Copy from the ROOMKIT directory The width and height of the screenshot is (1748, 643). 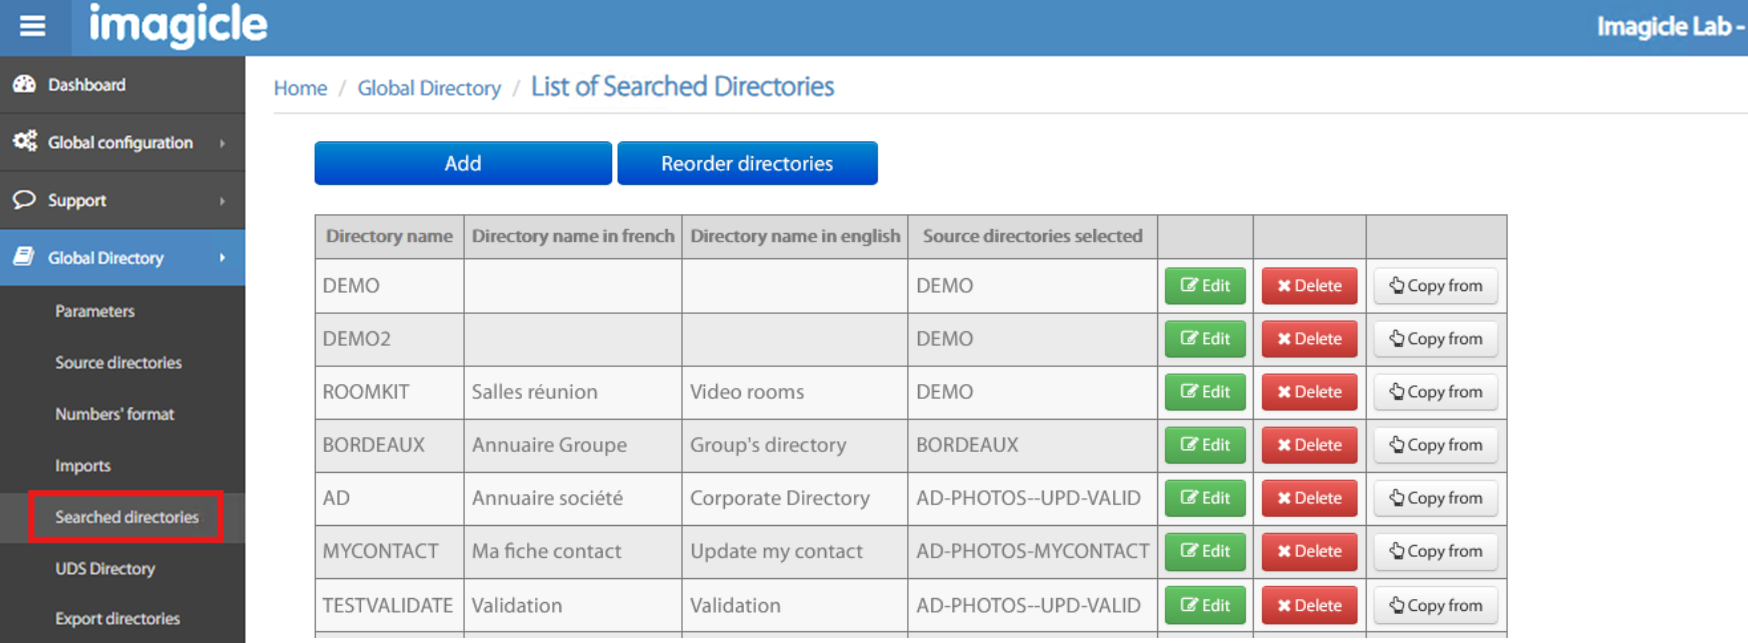pyautogui.click(x=1435, y=392)
